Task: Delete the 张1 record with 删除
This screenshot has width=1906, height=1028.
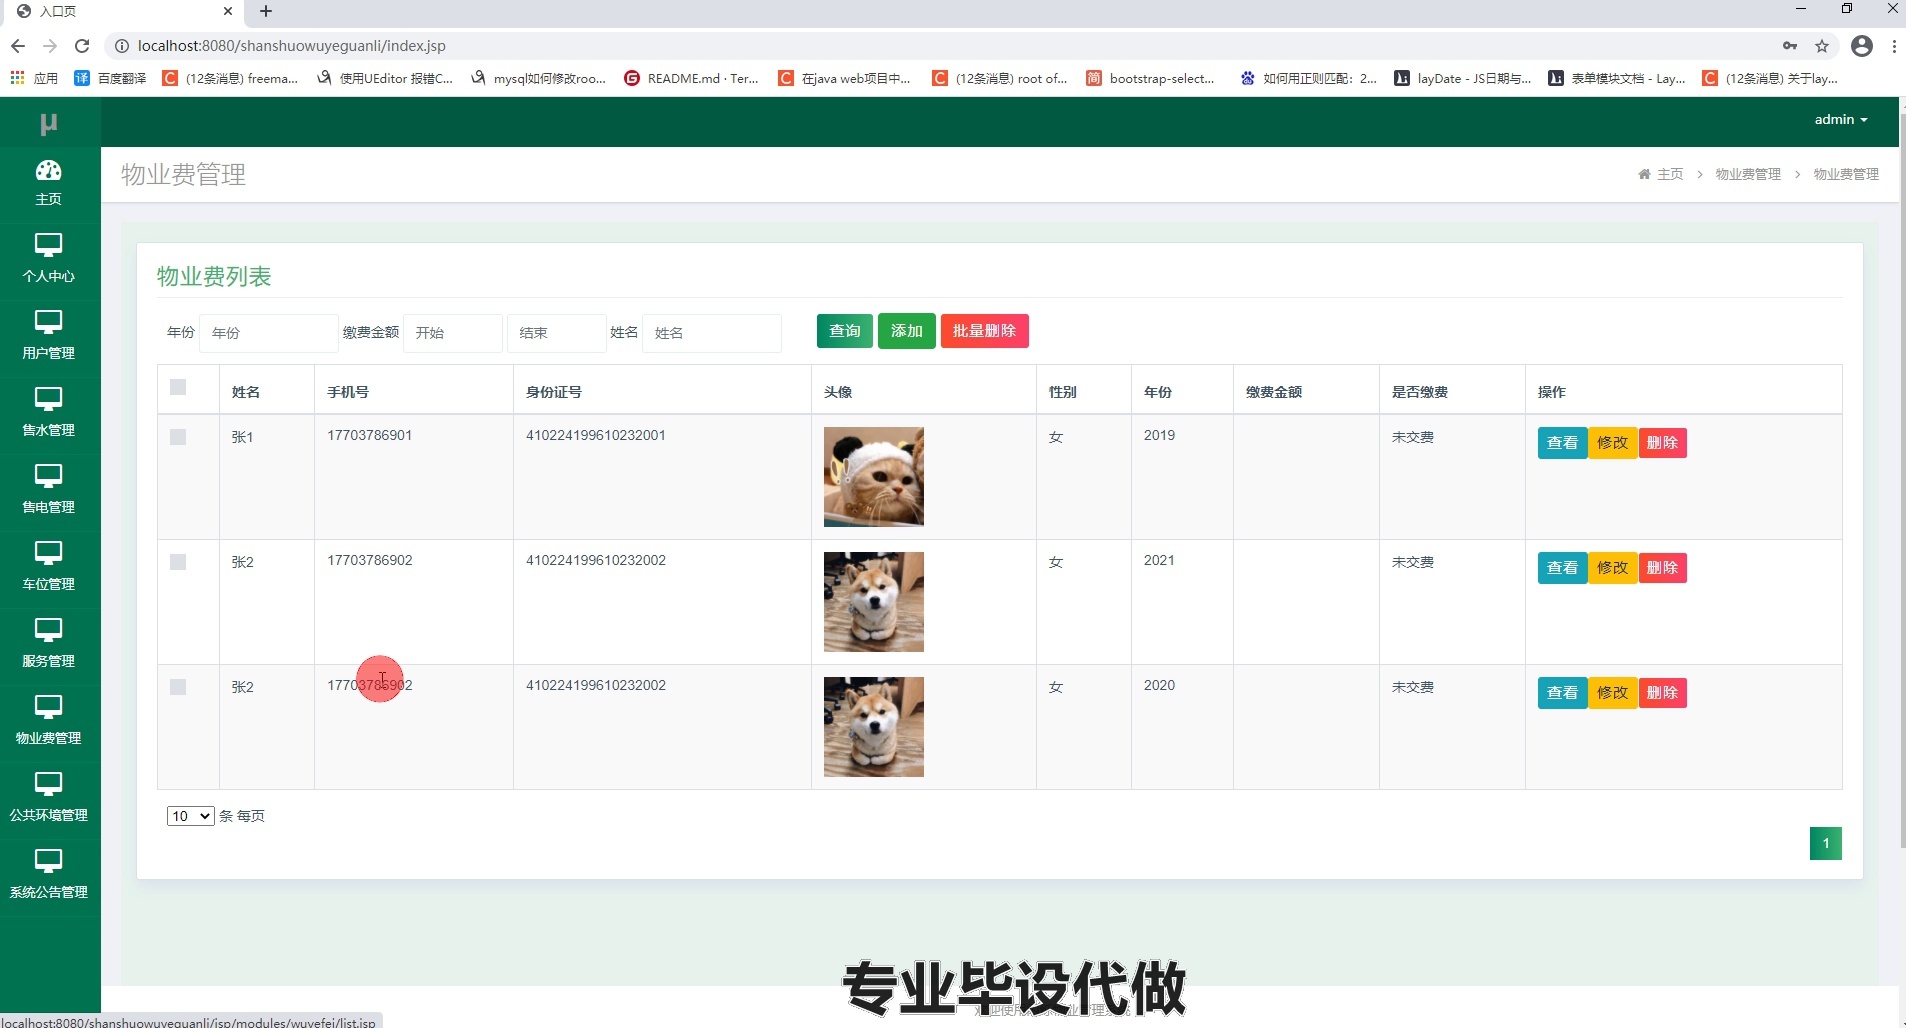Action: click(x=1662, y=443)
